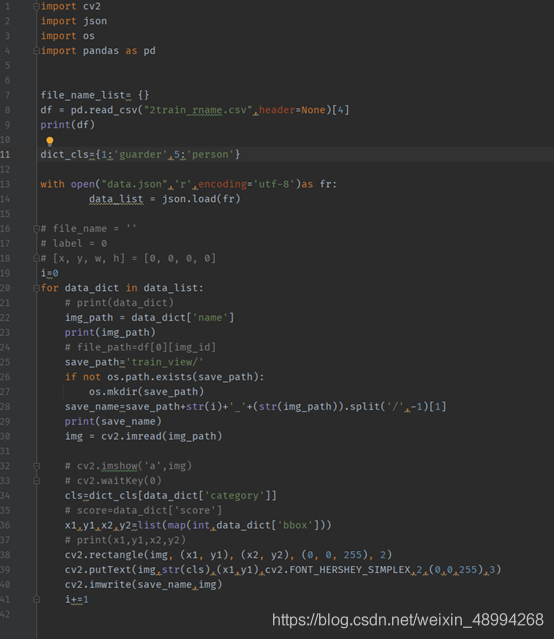Collapse the 'for data_dict in data_list' loop
Viewport: 554px width, 639px height.
36,288
